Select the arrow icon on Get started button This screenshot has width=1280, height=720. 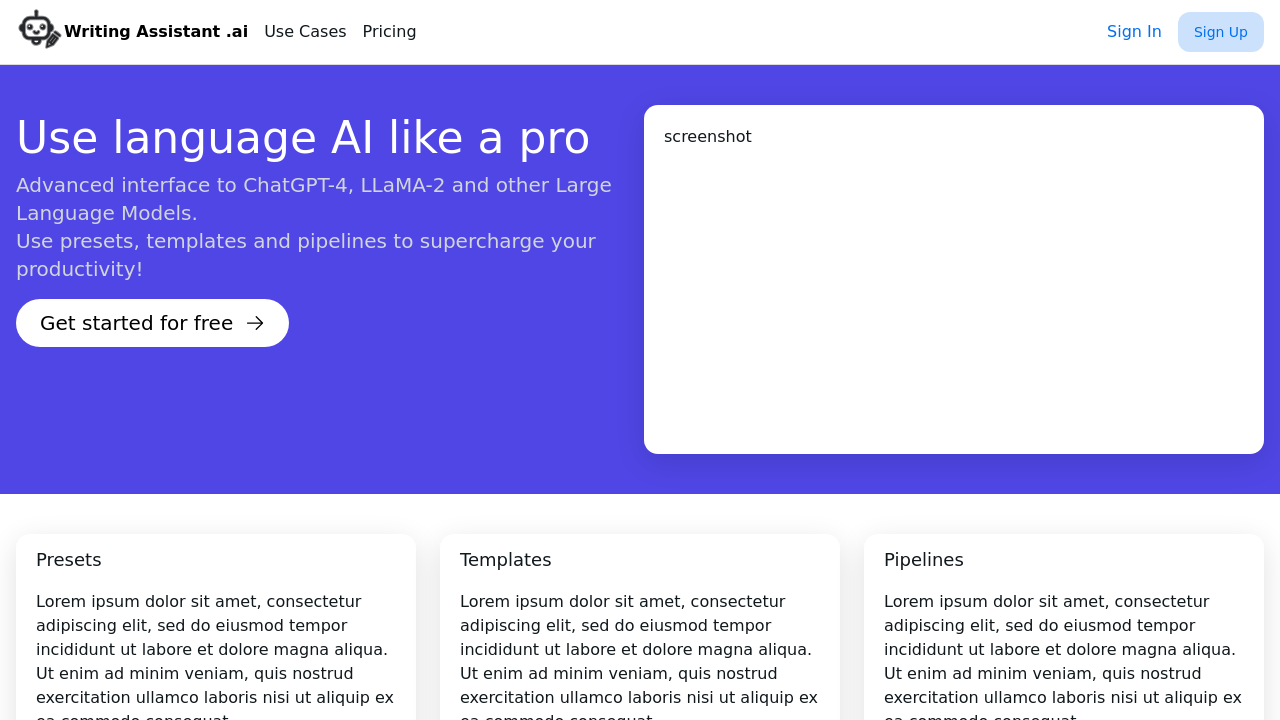(257, 323)
